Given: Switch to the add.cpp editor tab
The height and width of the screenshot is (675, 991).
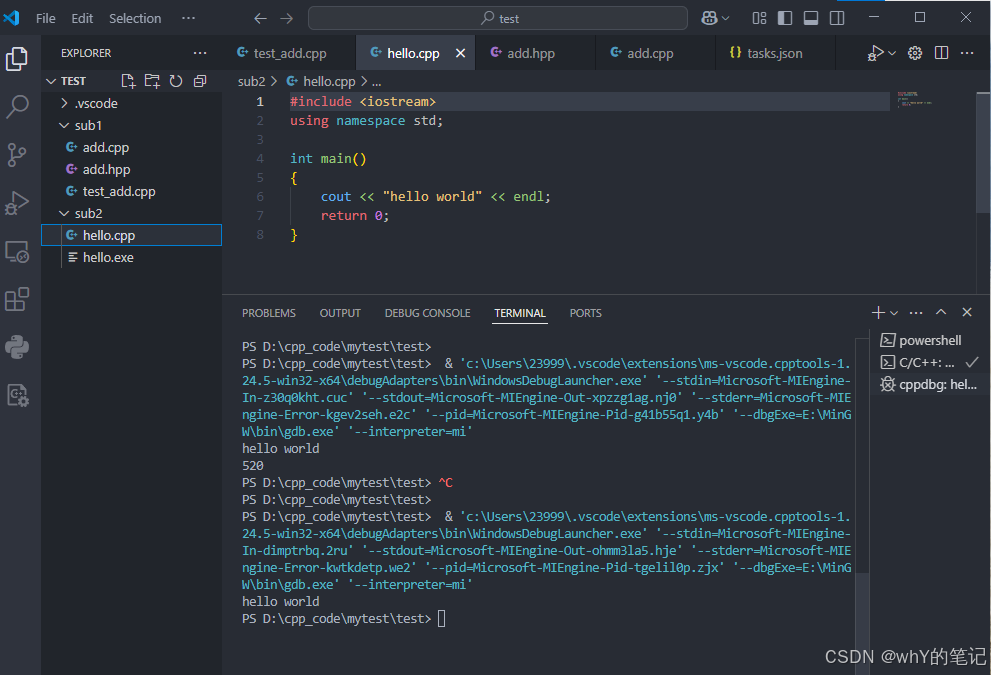Looking at the screenshot, I should (x=655, y=53).
